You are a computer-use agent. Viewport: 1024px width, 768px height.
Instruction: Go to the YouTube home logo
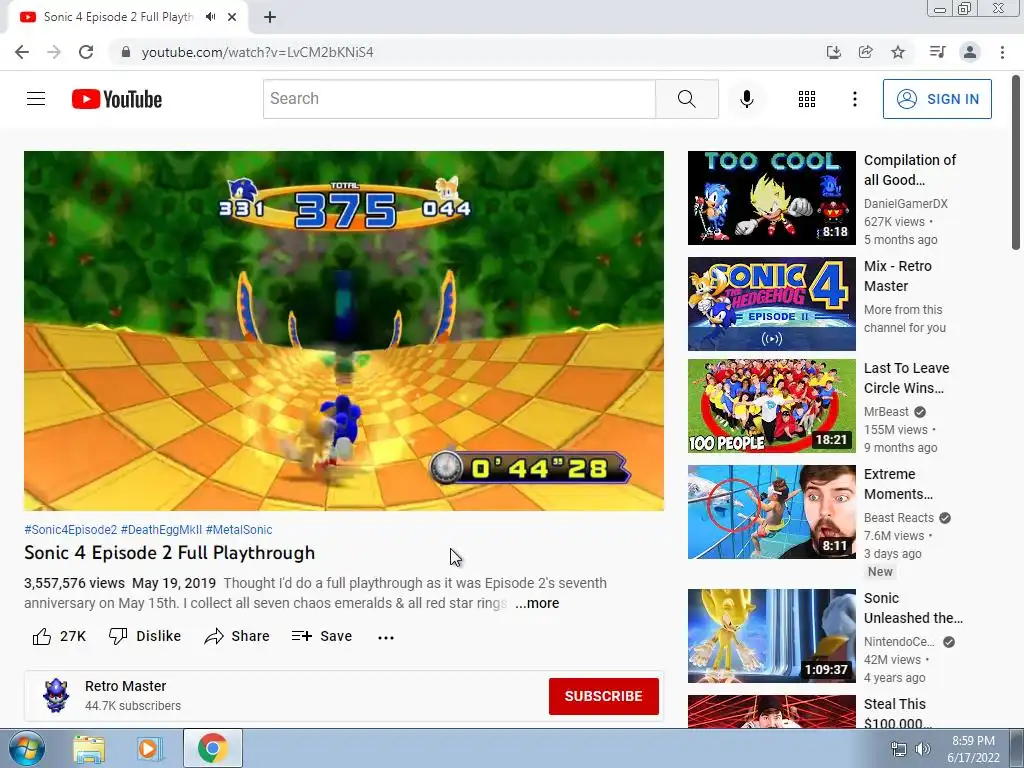click(117, 99)
